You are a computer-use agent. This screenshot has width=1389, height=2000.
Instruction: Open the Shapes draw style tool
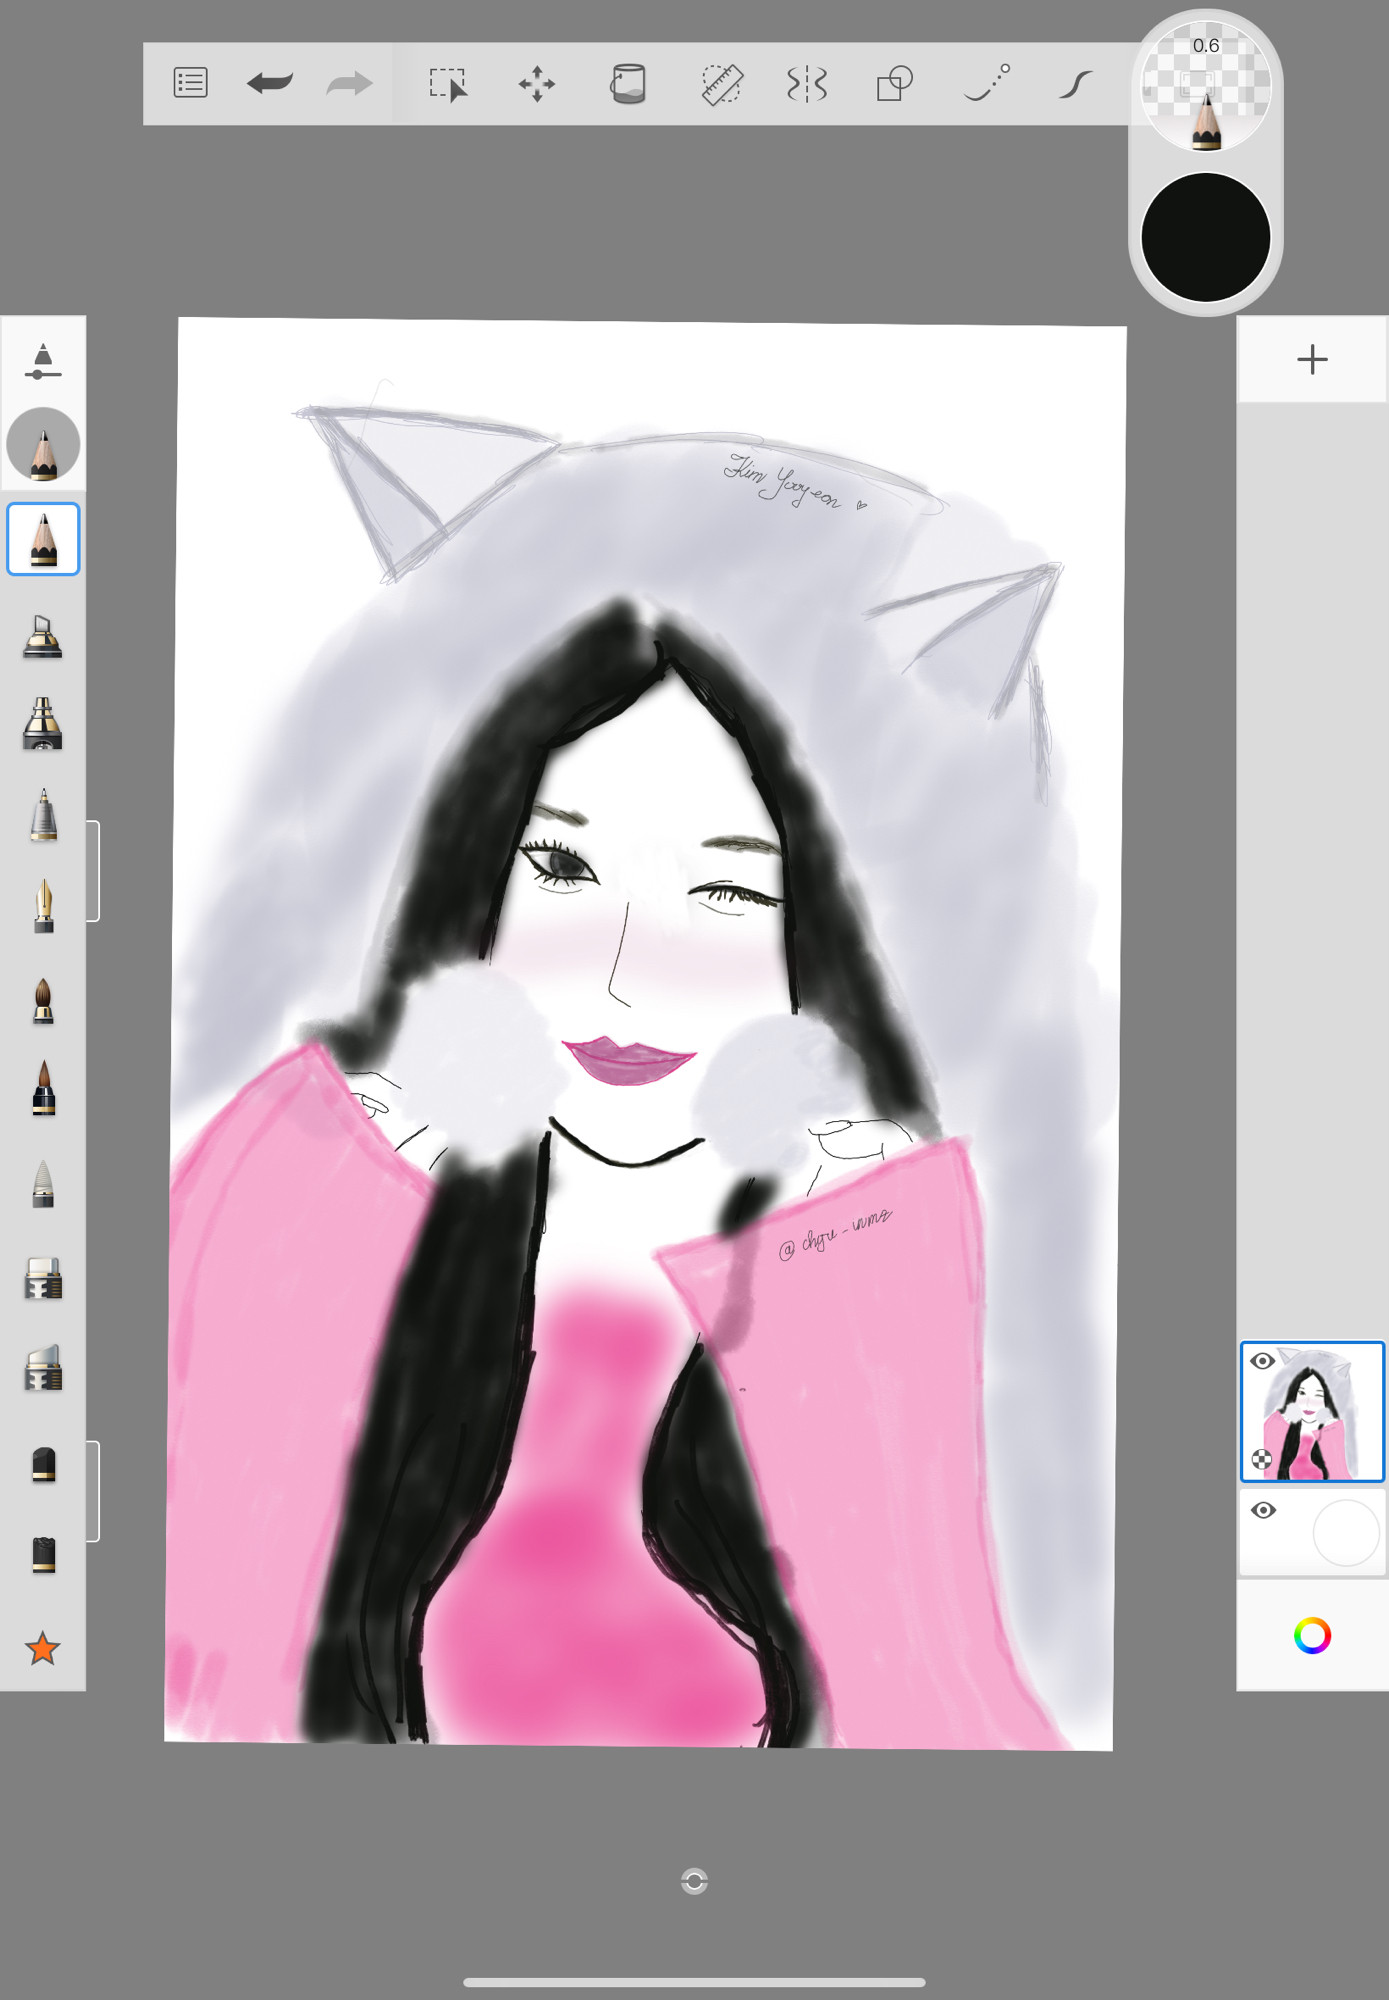coord(895,84)
